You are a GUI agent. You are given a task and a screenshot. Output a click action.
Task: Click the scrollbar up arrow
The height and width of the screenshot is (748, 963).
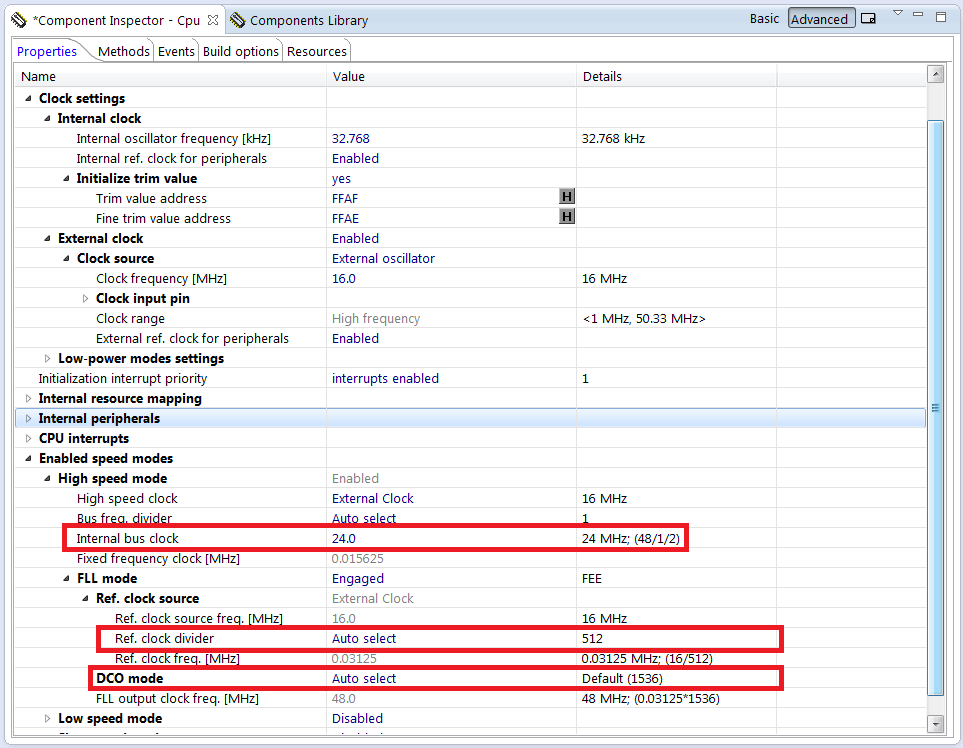tap(935, 75)
